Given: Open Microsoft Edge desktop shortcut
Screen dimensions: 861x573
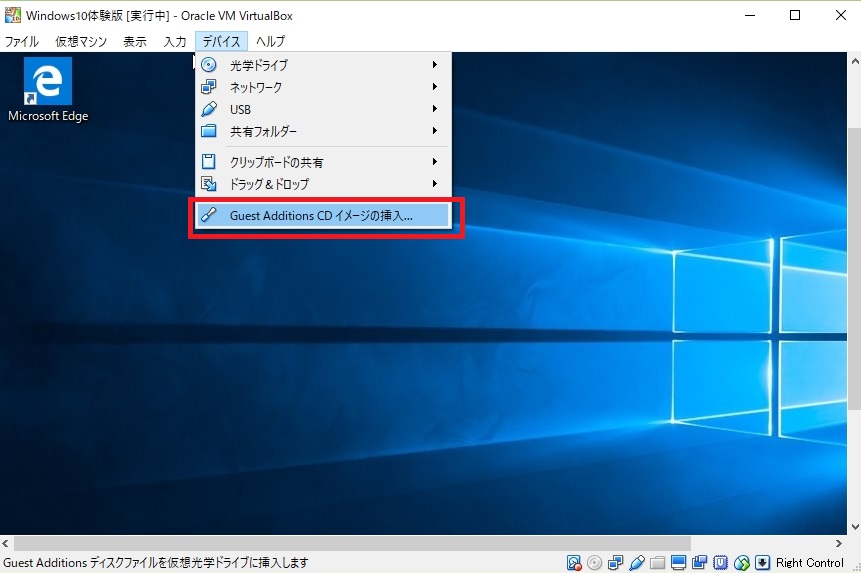Looking at the screenshot, I should coord(48,90).
